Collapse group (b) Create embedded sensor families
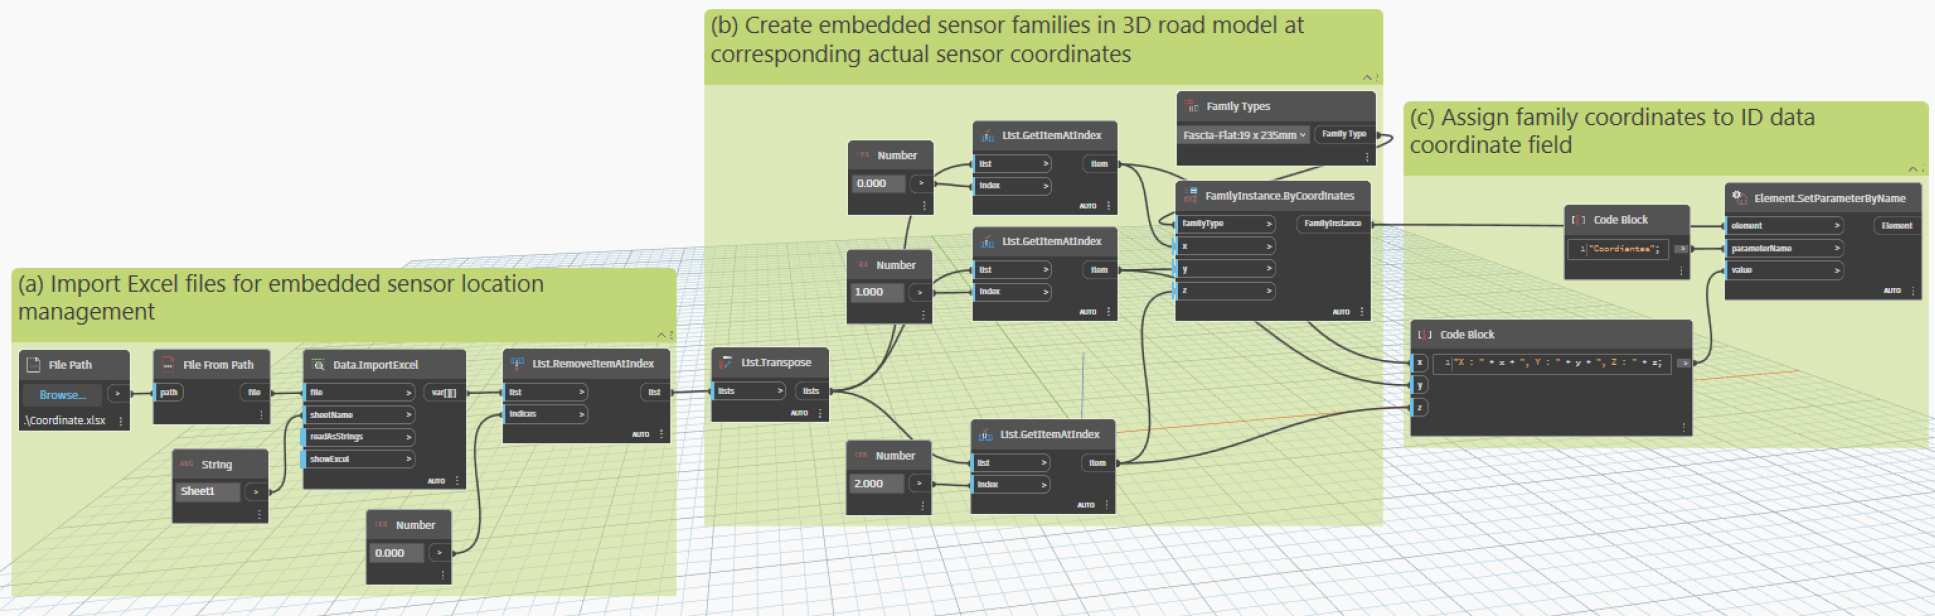This screenshot has width=1935, height=616. [x=1367, y=78]
